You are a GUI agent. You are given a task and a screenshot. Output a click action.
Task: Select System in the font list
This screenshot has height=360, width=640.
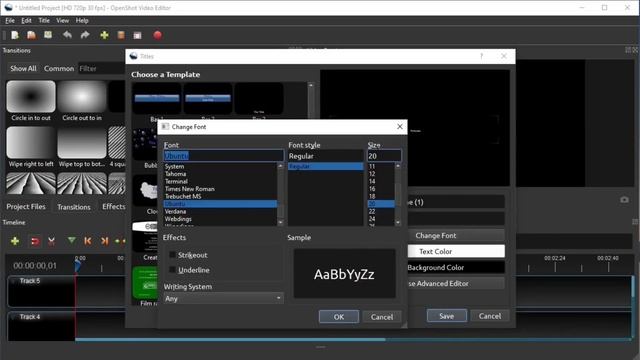coord(174,167)
